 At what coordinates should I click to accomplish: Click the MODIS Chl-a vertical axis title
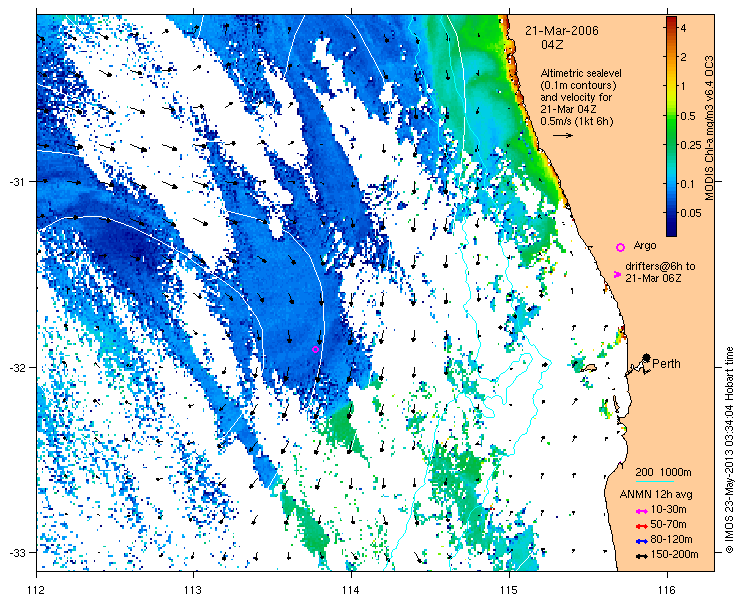click(709, 127)
